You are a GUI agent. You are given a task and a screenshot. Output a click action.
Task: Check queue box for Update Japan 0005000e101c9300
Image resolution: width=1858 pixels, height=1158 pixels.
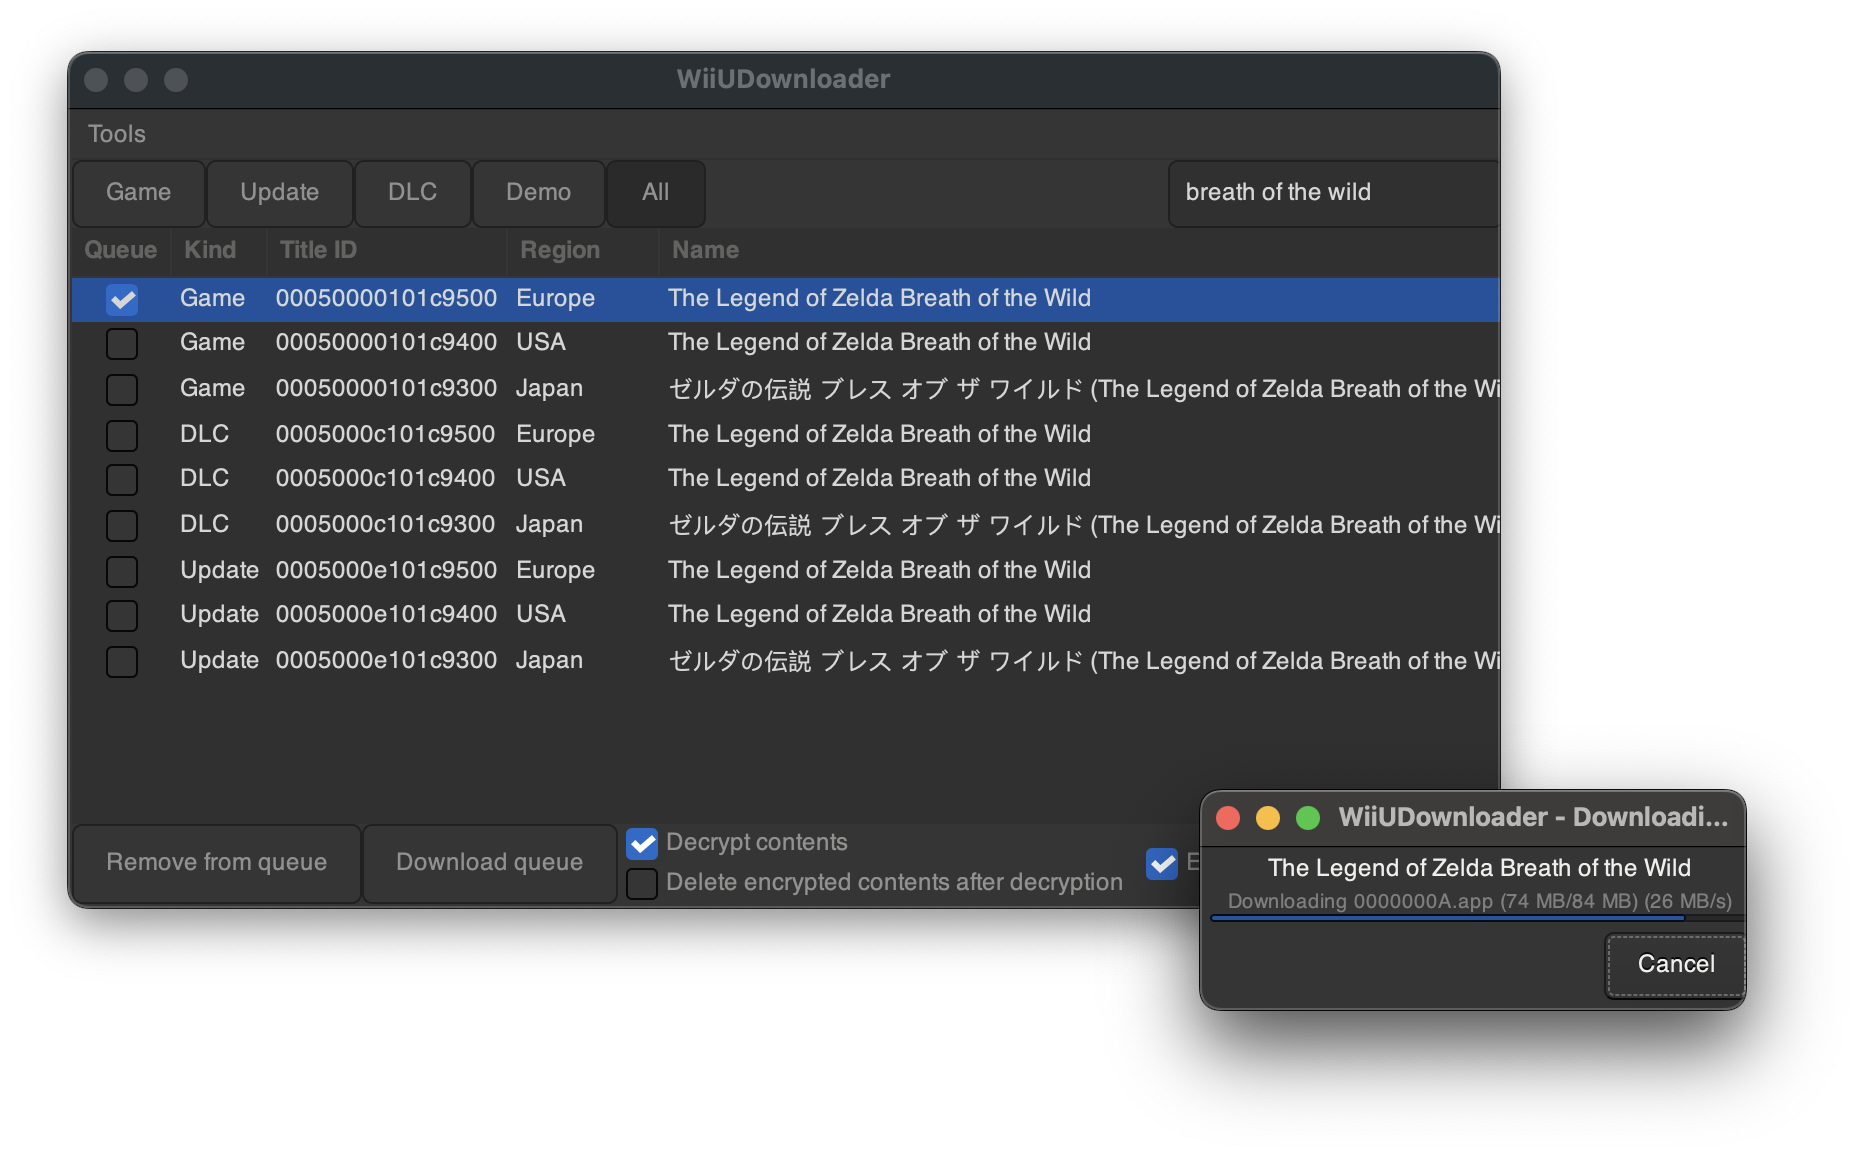[x=122, y=661]
